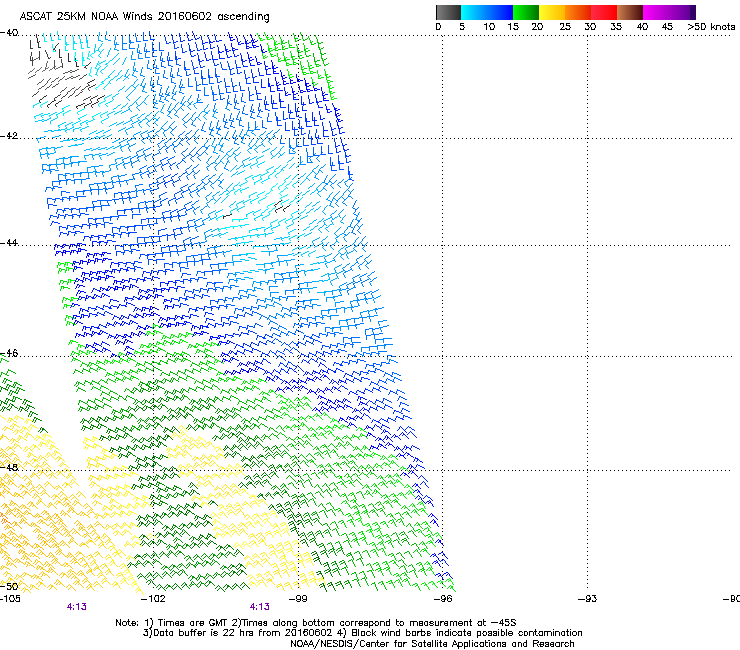Click the blue 10-15 knots legend swatch
740x650 pixels.
500,12
